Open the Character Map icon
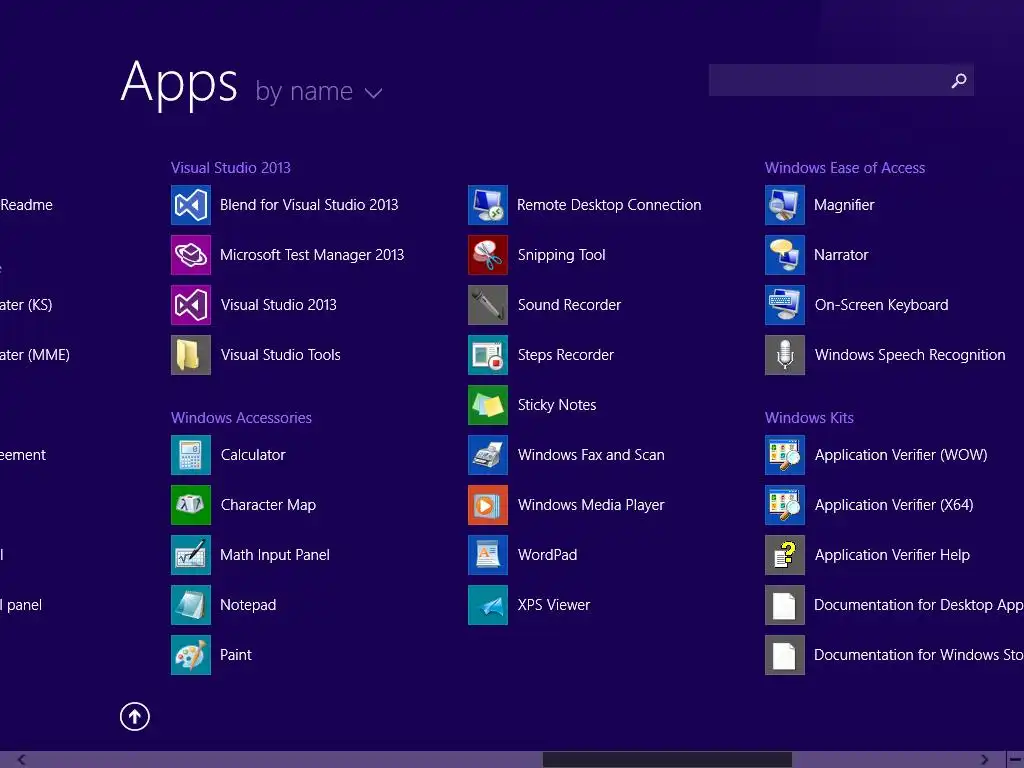This screenshot has width=1024, height=768. pyautogui.click(x=191, y=505)
